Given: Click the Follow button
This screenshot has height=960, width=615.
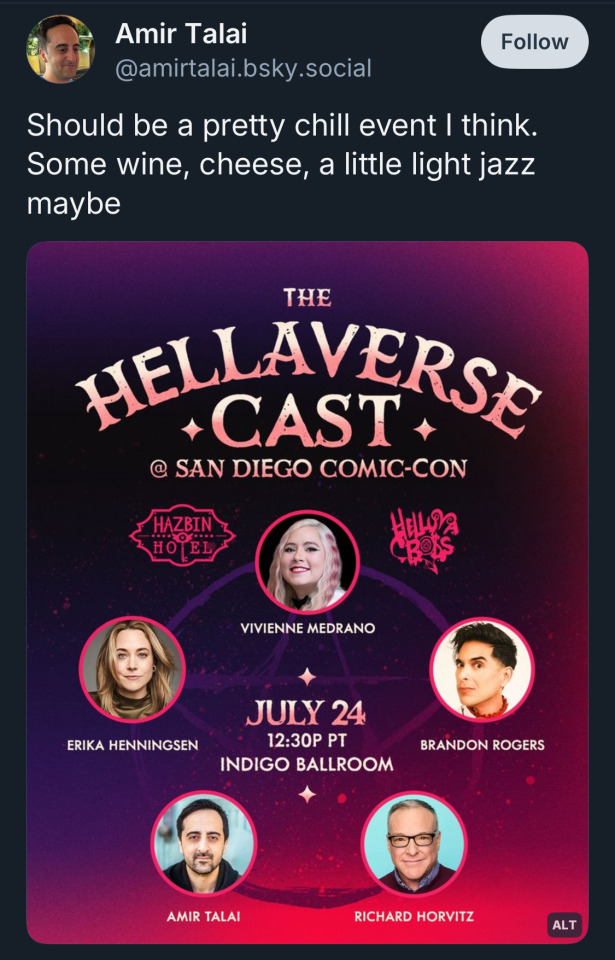Looking at the screenshot, I should coord(535,42).
